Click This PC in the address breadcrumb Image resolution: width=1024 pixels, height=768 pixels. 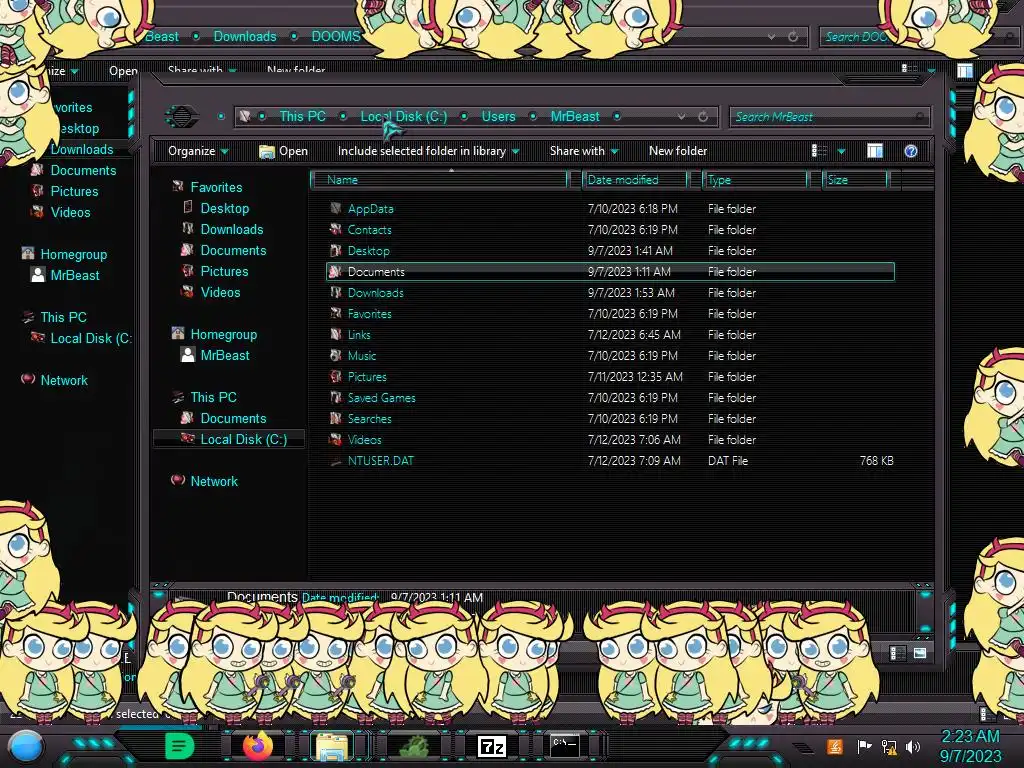tap(302, 116)
